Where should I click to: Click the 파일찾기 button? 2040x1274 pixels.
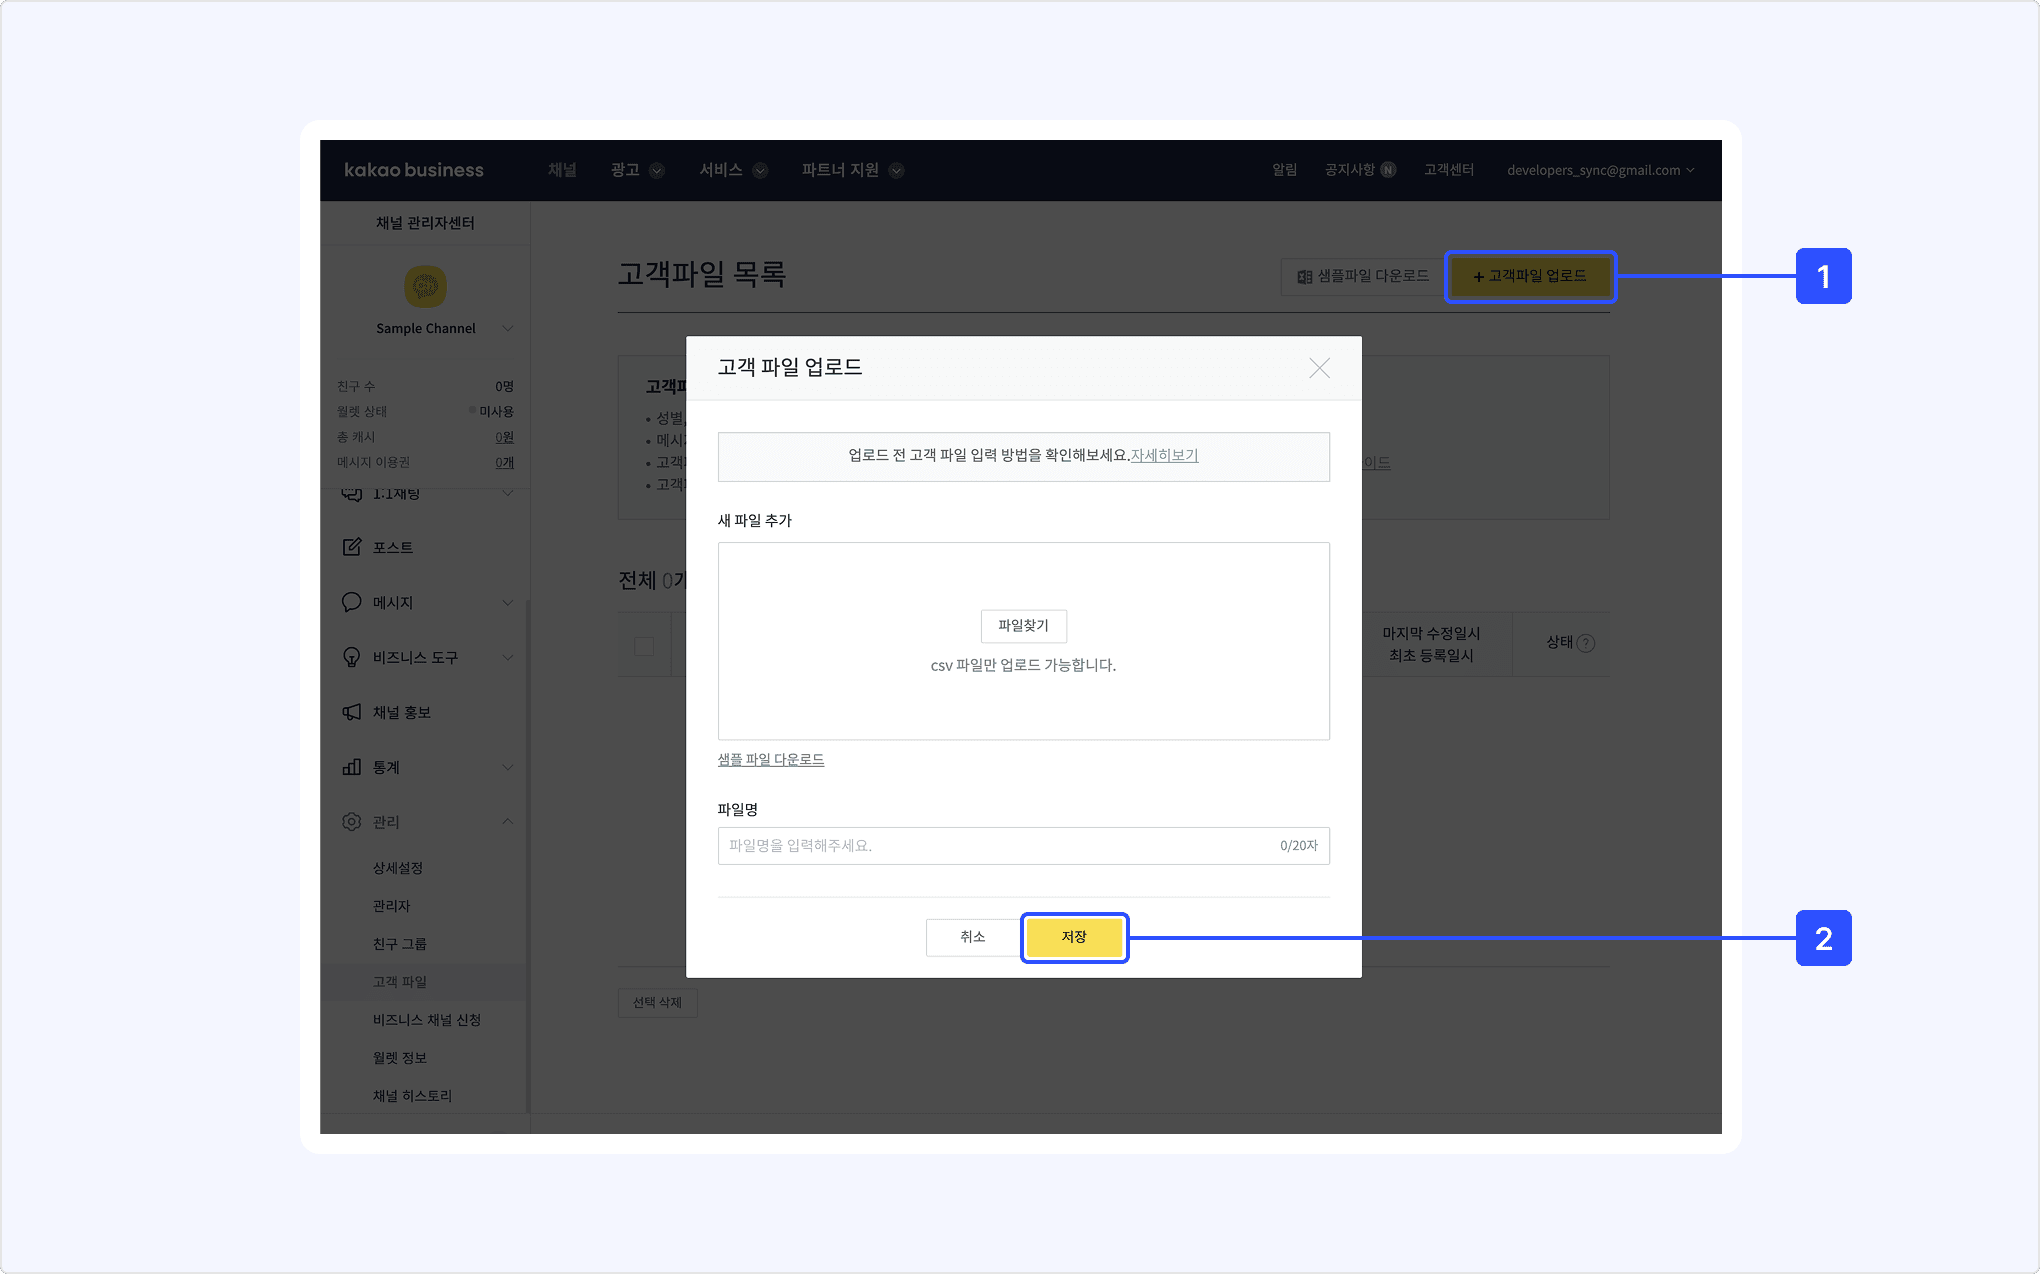(x=1023, y=626)
